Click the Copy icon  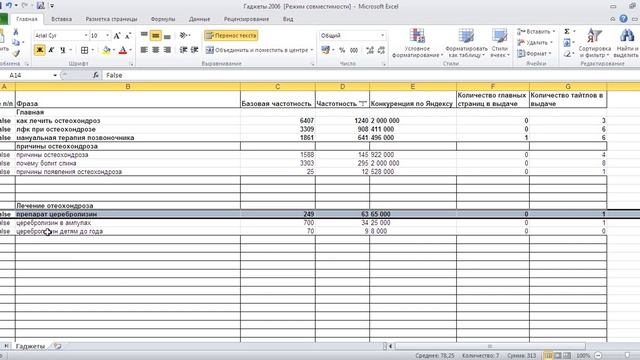pyautogui.click(x=16, y=42)
